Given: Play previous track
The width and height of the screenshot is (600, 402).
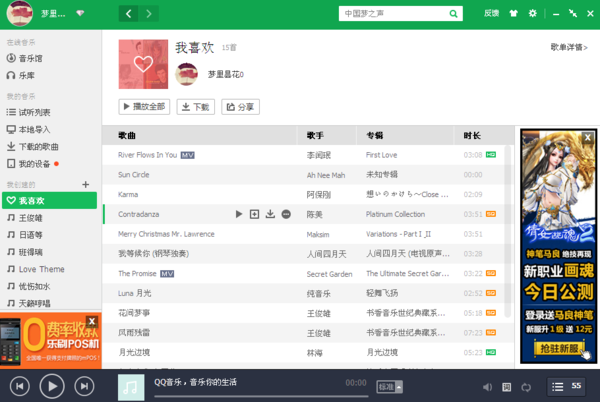Looking at the screenshot, I should [20, 386].
